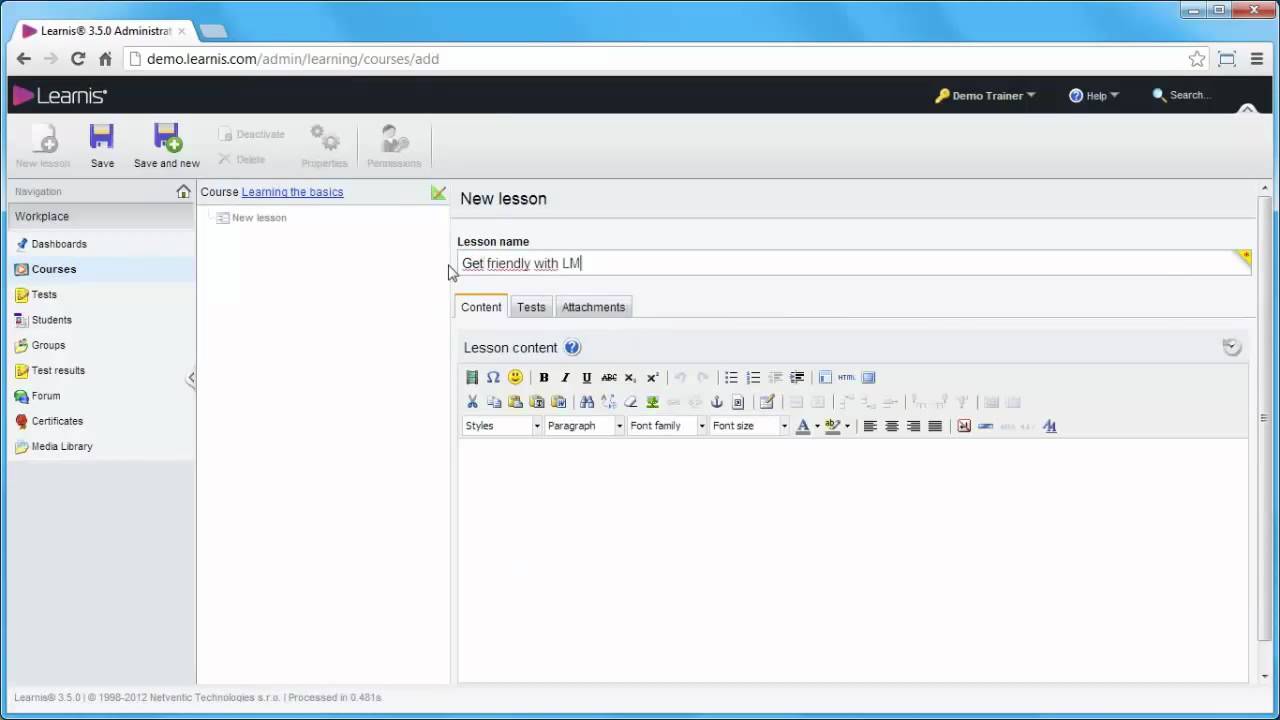1280x720 pixels.
Task: Click the navigation home icon
Action: pyautogui.click(x=183, y=191)
